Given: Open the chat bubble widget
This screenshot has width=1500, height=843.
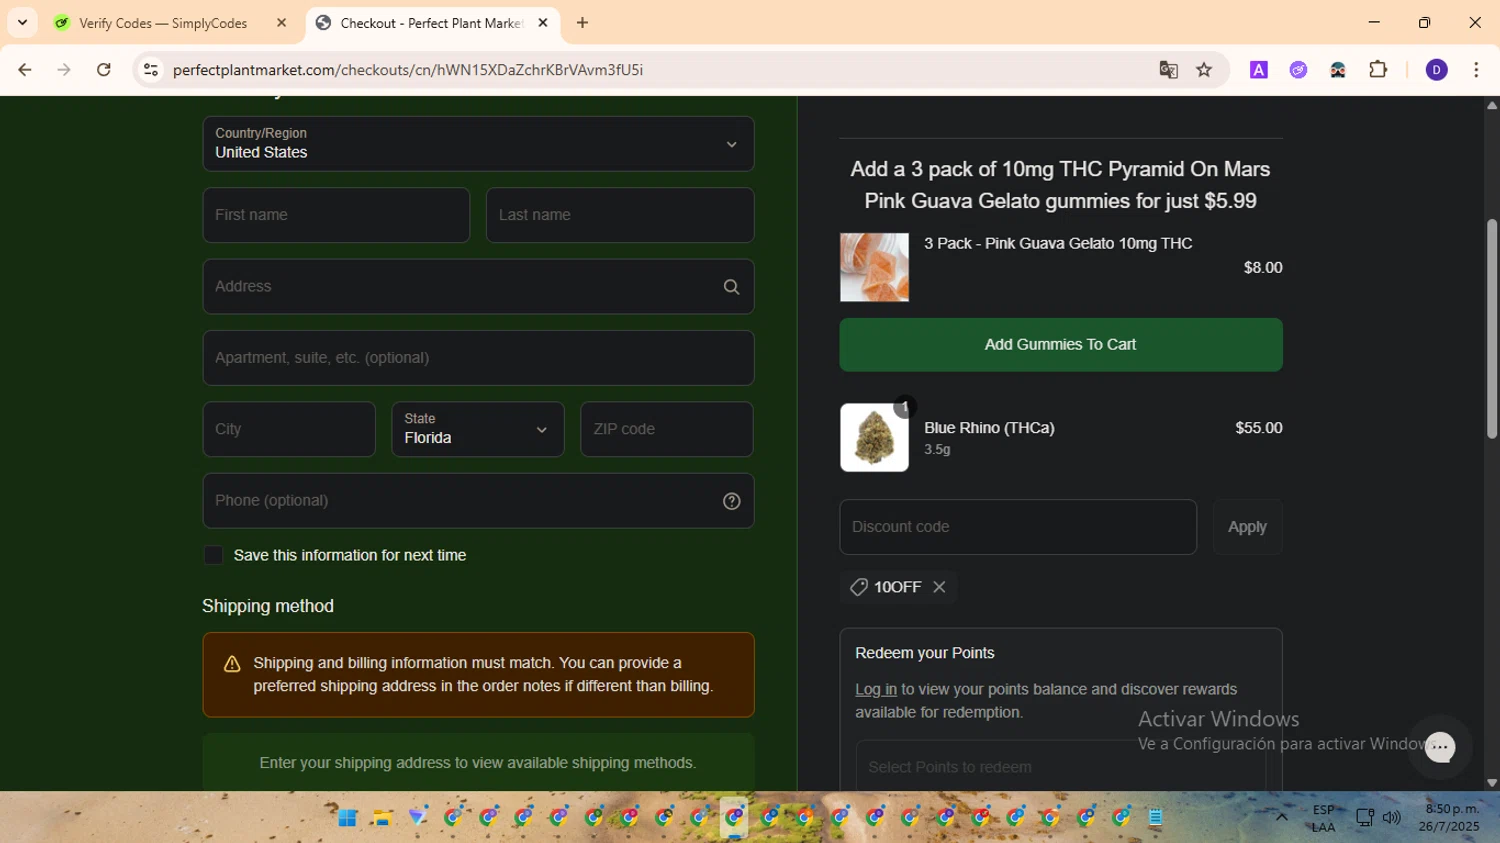Looking at the screenshot, I should 1440,747.
